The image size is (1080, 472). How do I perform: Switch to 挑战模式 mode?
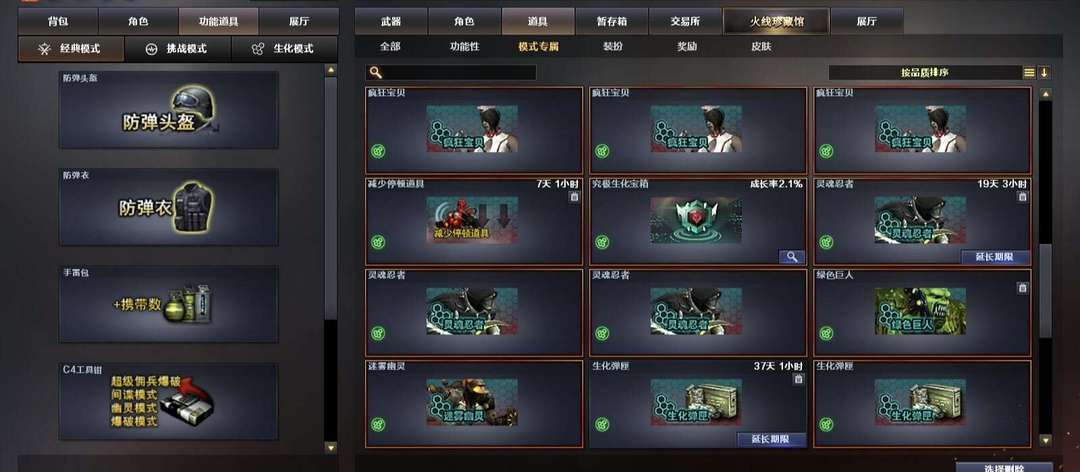[x=178, y=49]
